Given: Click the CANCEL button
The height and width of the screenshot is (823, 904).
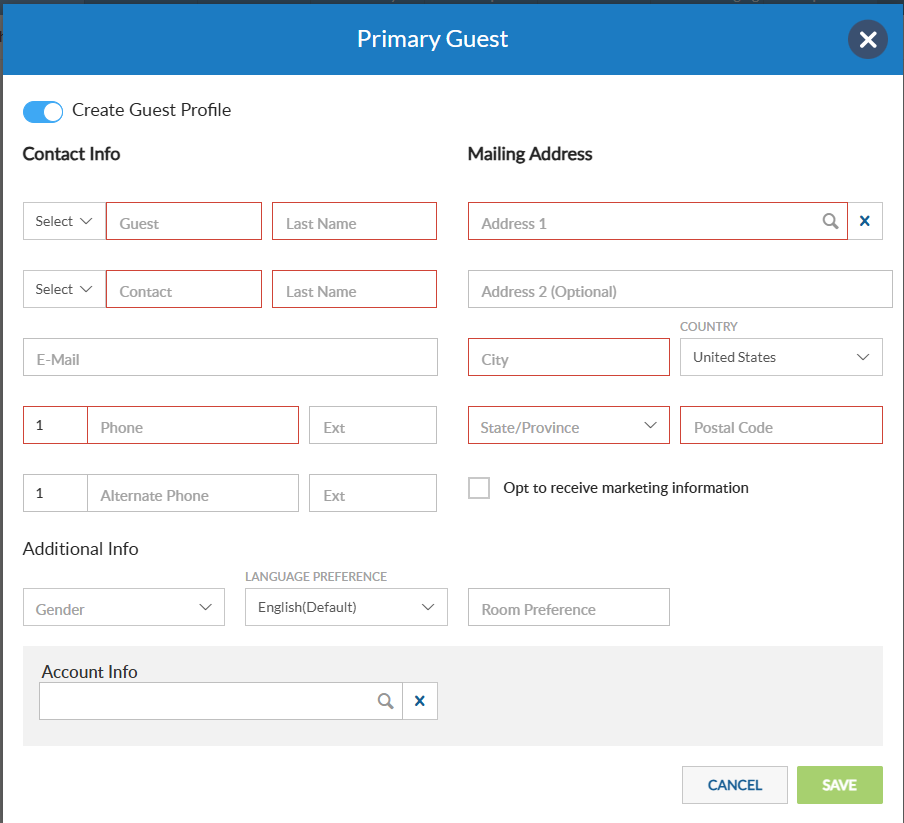Looking at the screenshot, I should click(x=734, y=785).
